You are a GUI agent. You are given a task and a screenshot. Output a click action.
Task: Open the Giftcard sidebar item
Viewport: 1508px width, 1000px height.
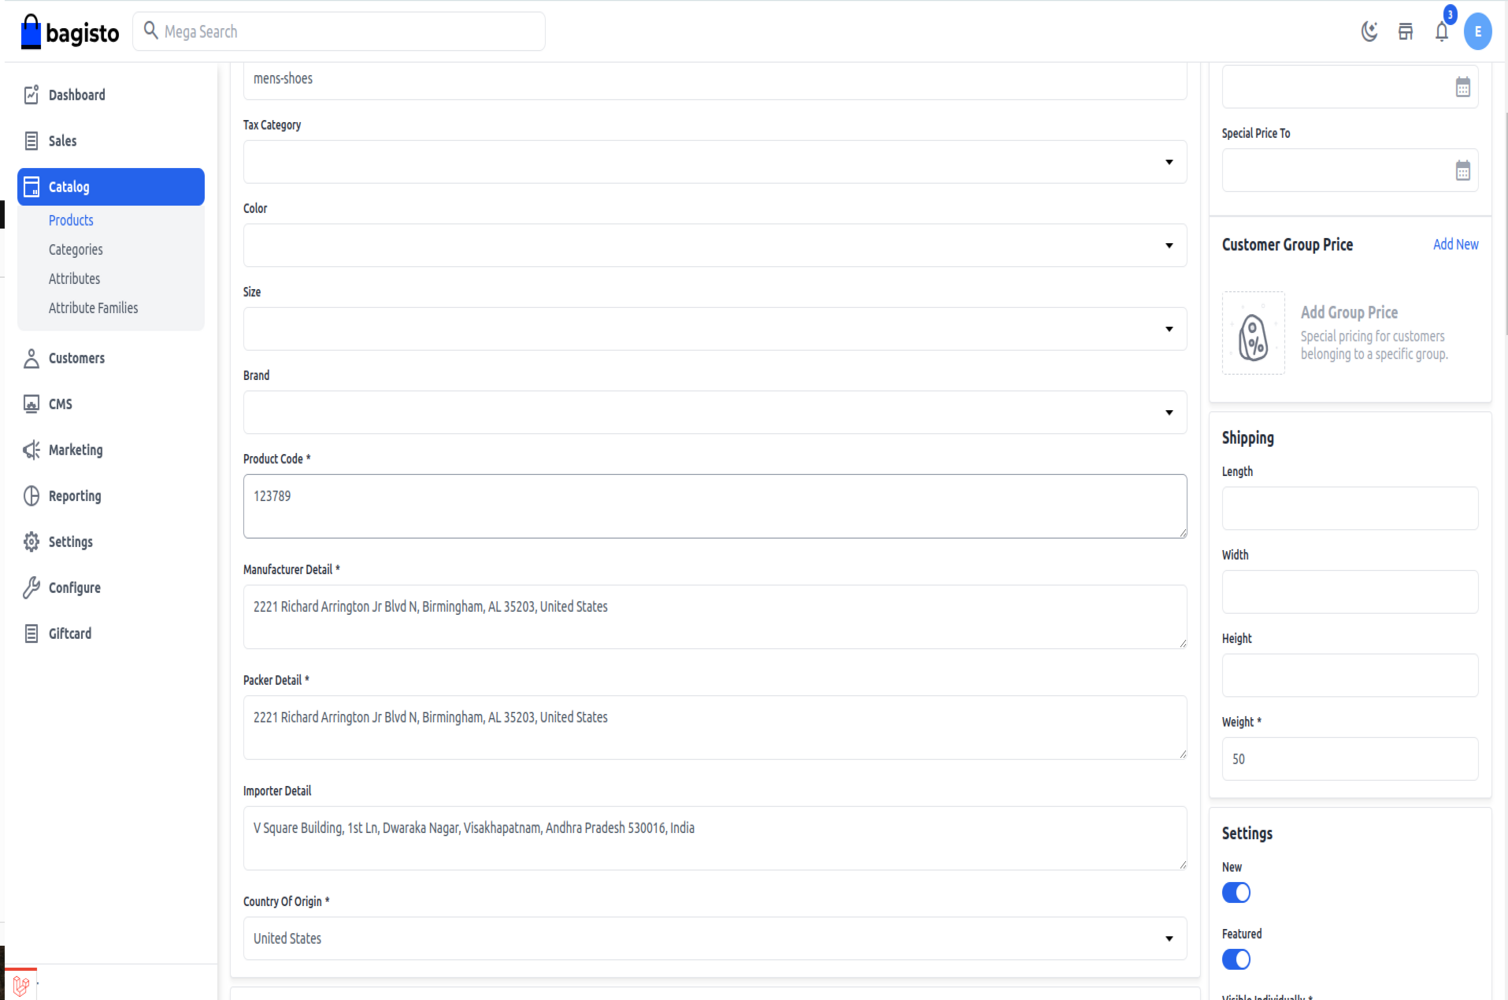[70, 634]
